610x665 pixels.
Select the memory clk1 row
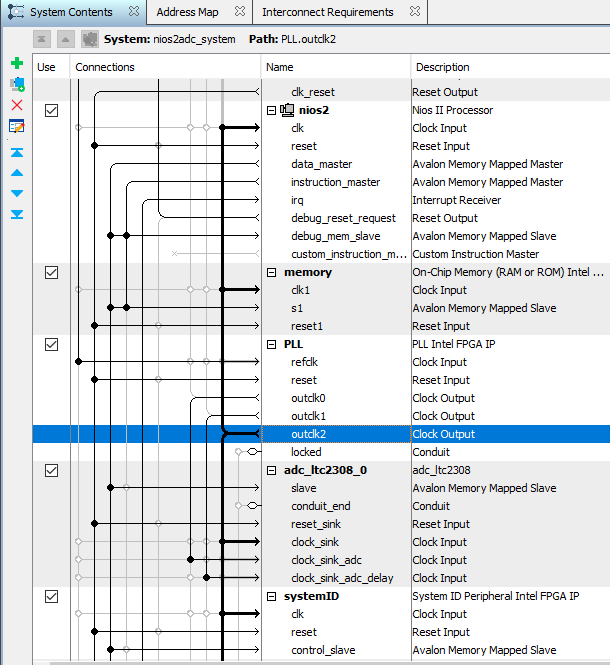click(x=321, y=290)
